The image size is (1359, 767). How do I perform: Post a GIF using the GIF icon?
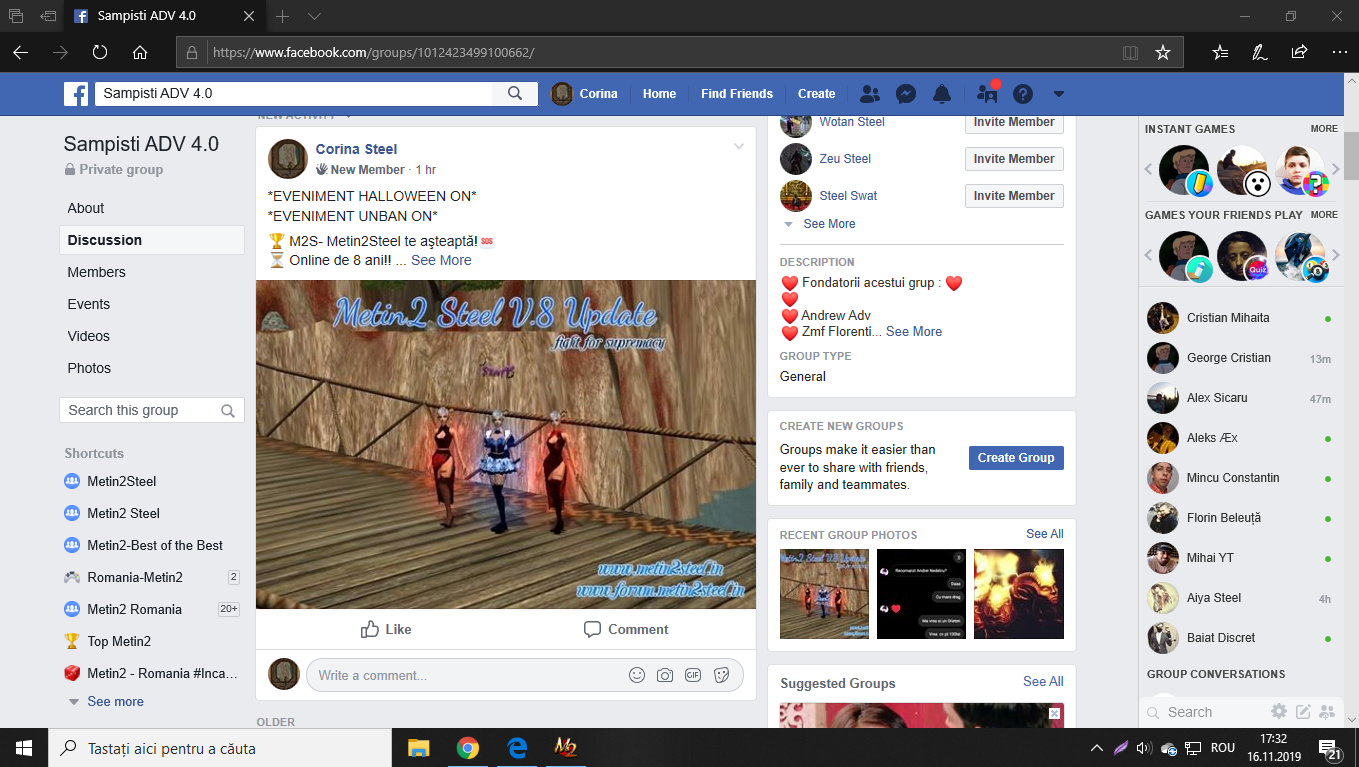(693, 675)
